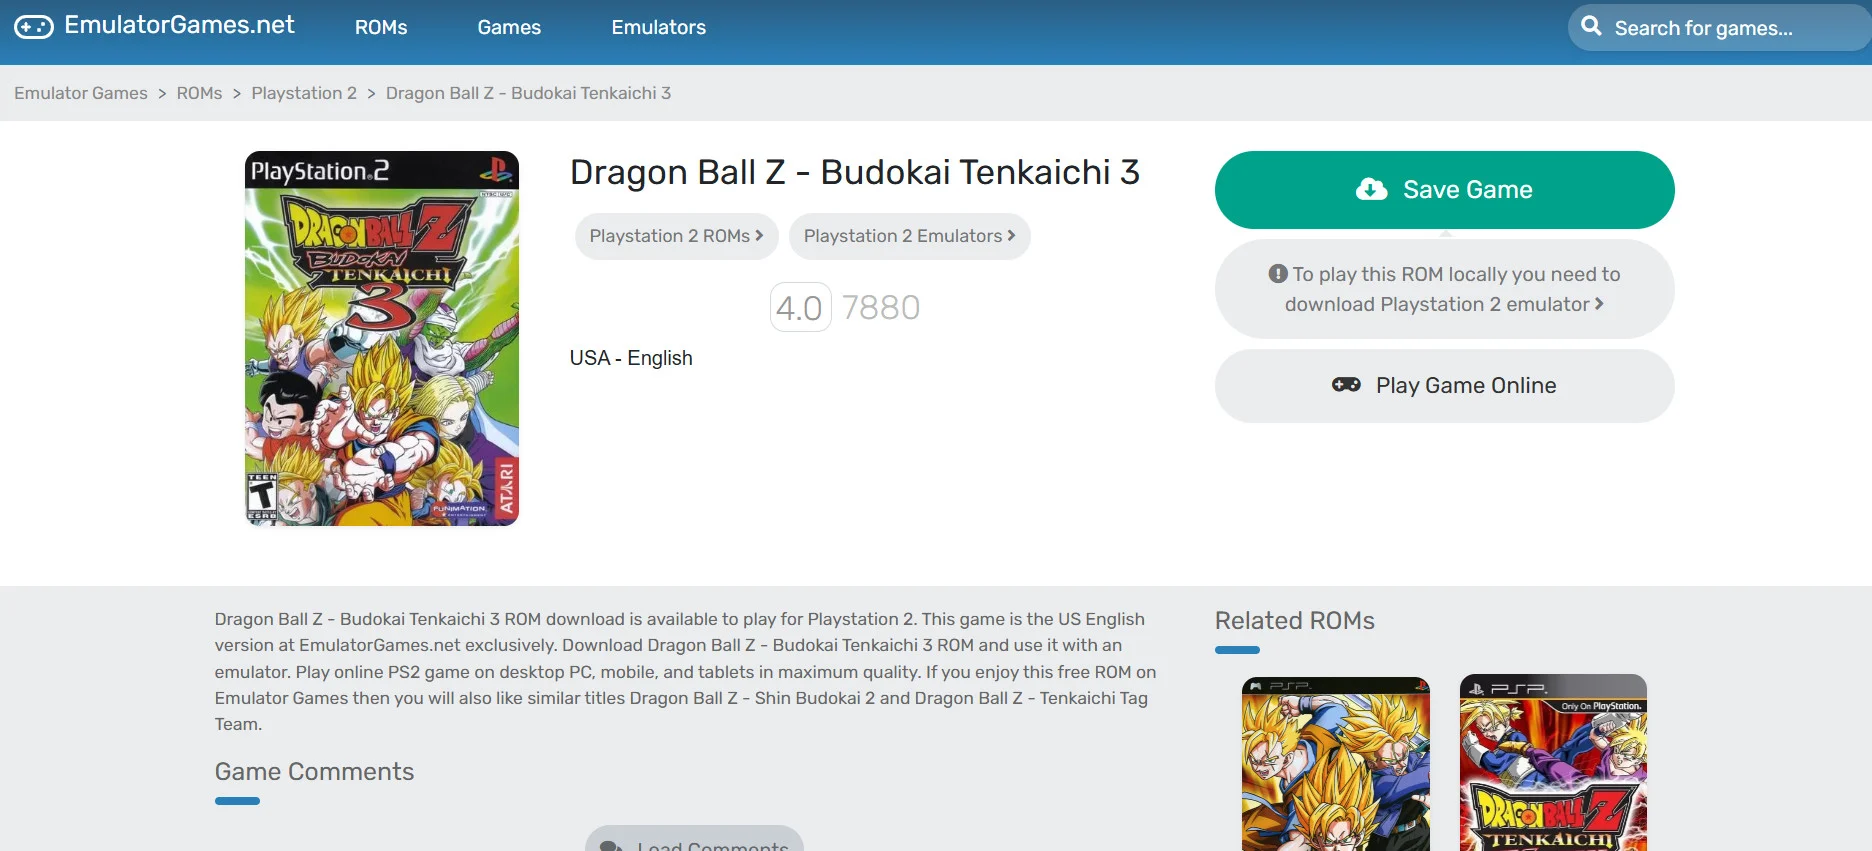Viewport: 1872px width, 851px height.
Task: Click the gamepad icon on Play Game Online
Action: [x=1346, y=385]
